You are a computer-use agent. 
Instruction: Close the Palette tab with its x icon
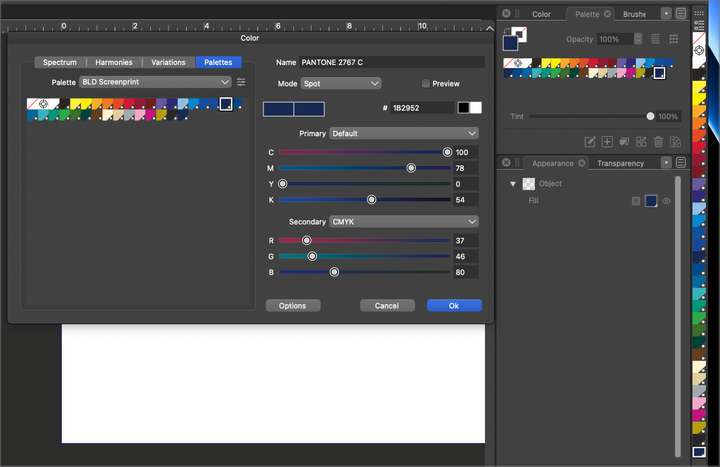tap(608, 14)
